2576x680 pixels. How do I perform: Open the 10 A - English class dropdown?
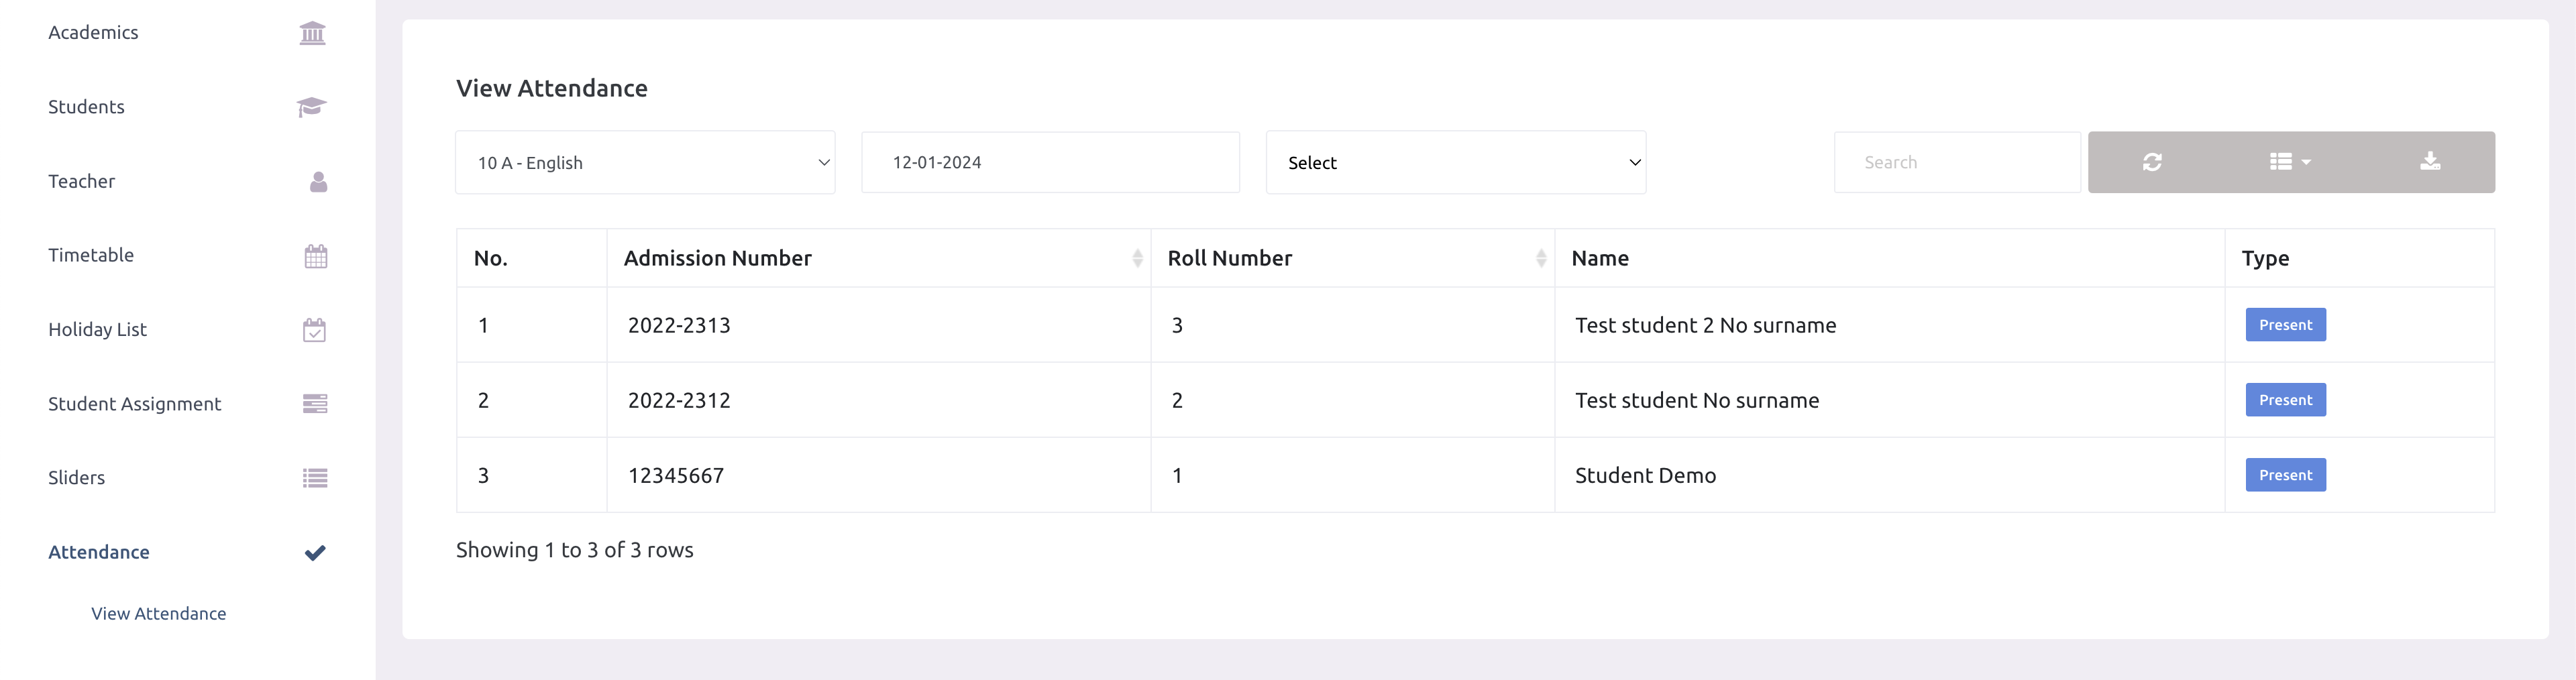645,163
